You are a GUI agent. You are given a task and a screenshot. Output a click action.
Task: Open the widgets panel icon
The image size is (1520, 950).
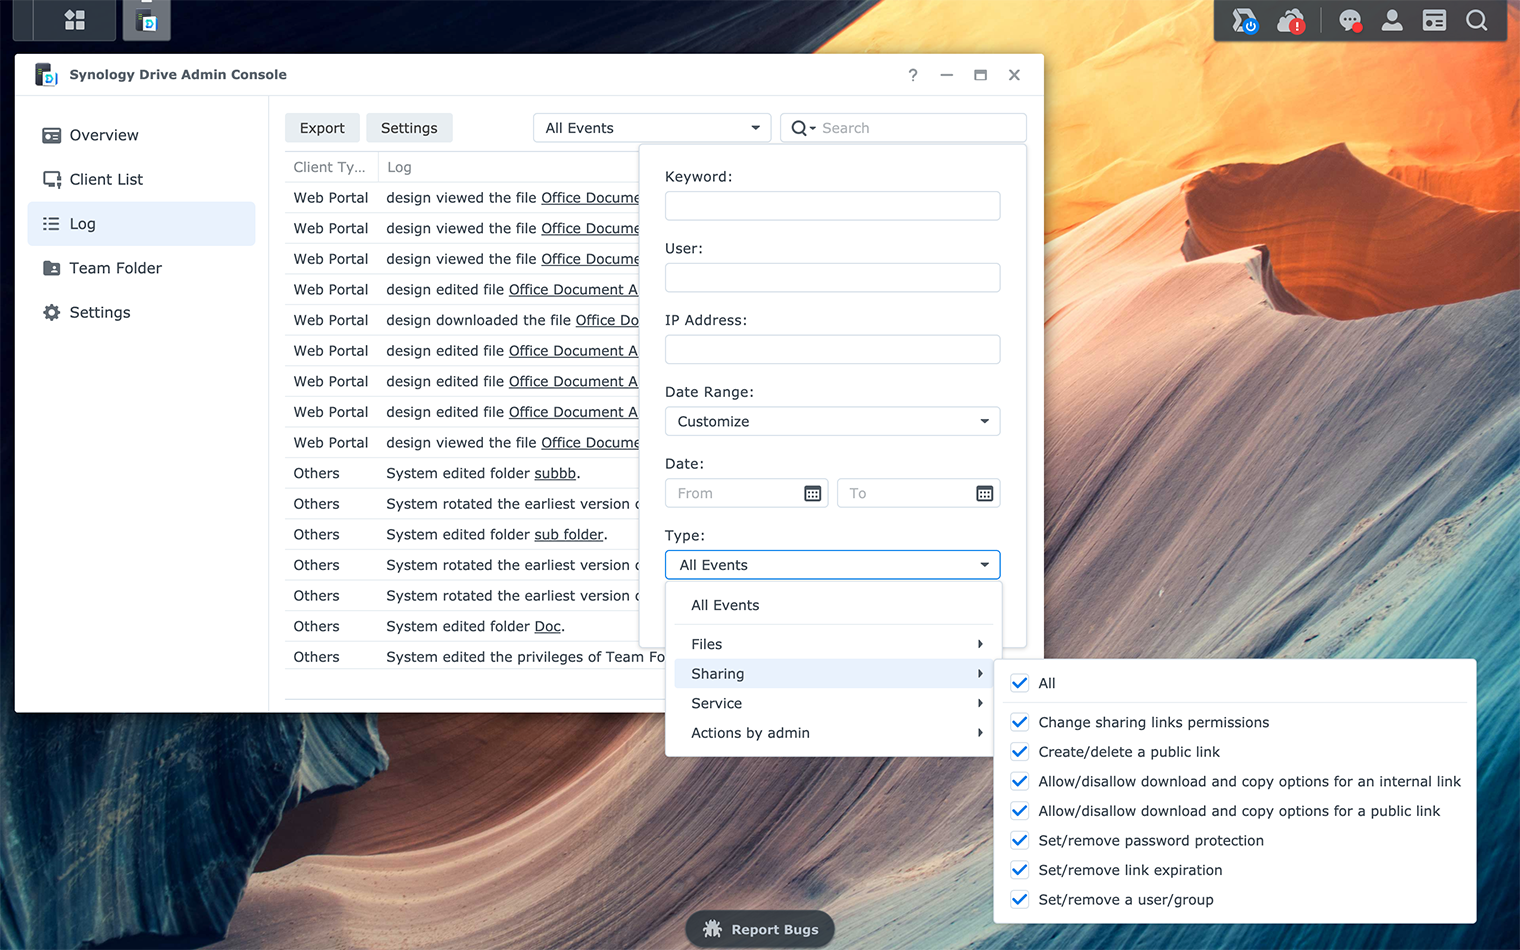pyautogui.click(x=1434, y=20)
